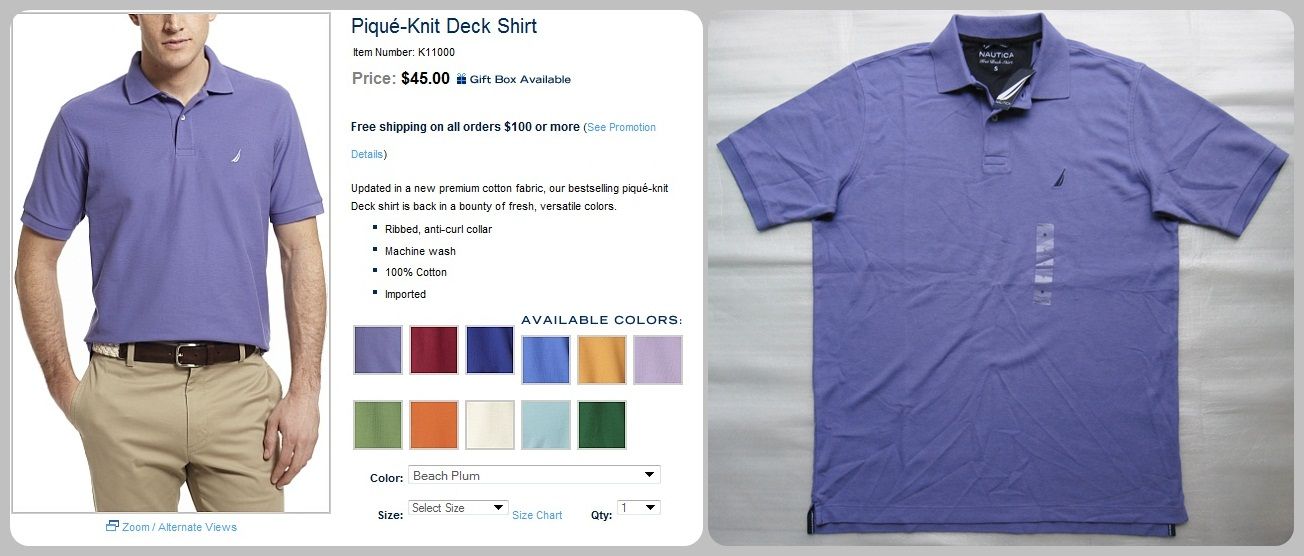Choose the dark red color swatch
Viewport: 1304px width, 556px height.
pos(434,350)
